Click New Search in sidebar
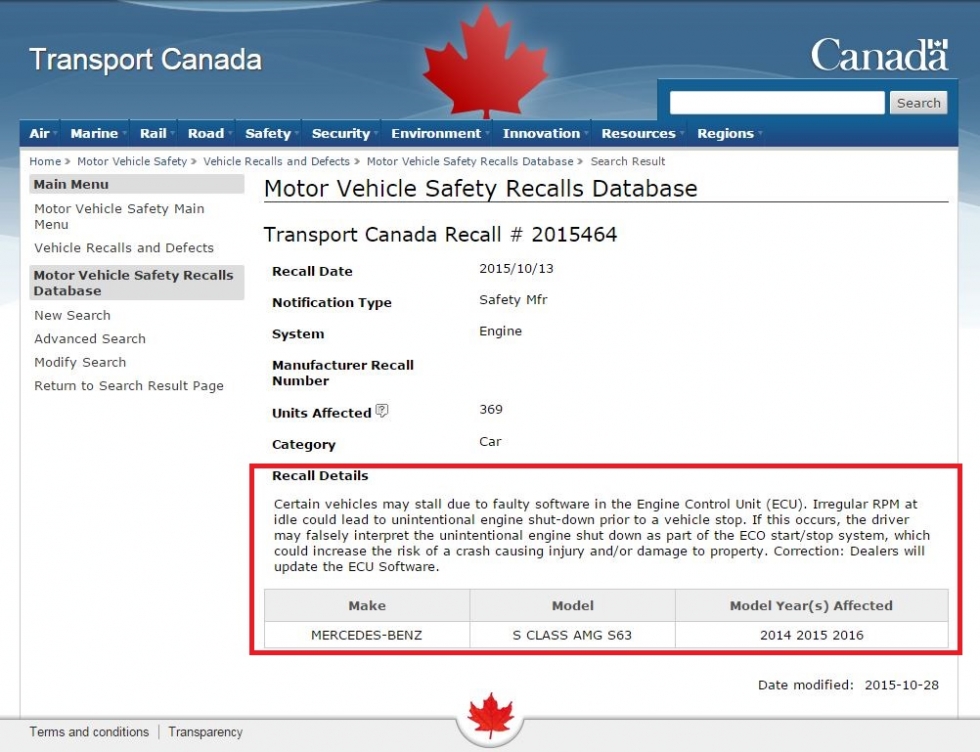Image resolution: width=980 pixels, height=752 pixels. (x=72, y=315)
